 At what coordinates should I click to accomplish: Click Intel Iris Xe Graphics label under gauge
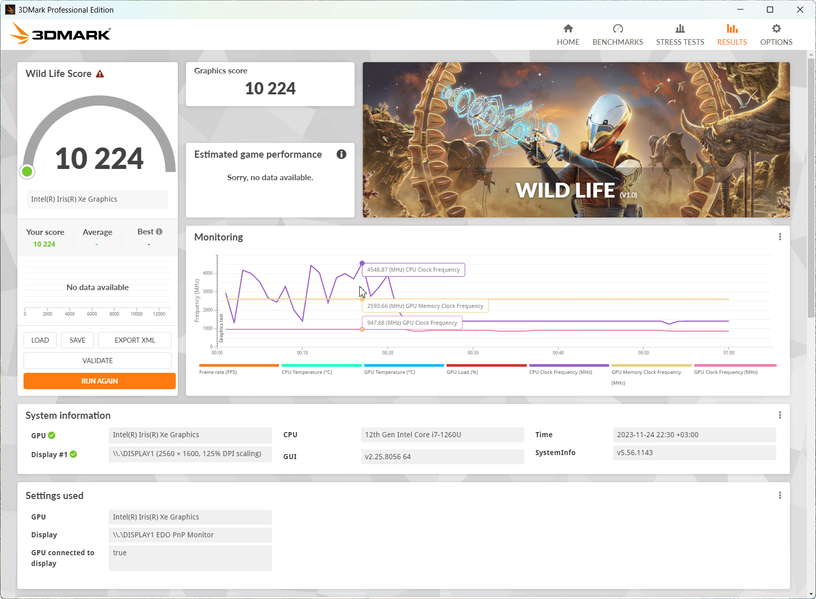click(x=97, y=199)
